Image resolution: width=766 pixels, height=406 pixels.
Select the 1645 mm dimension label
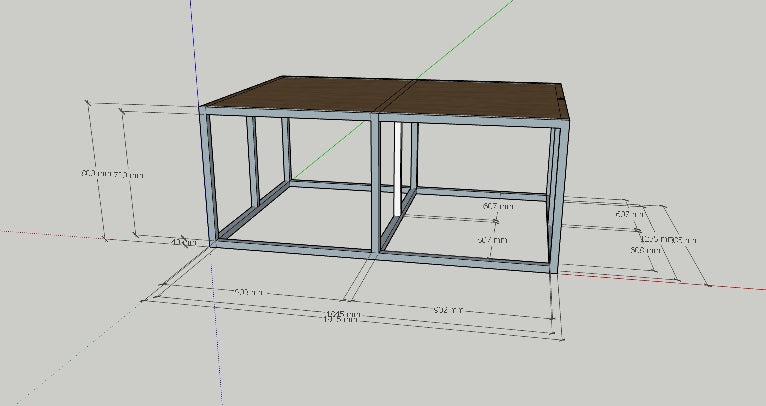coord(343,314)
